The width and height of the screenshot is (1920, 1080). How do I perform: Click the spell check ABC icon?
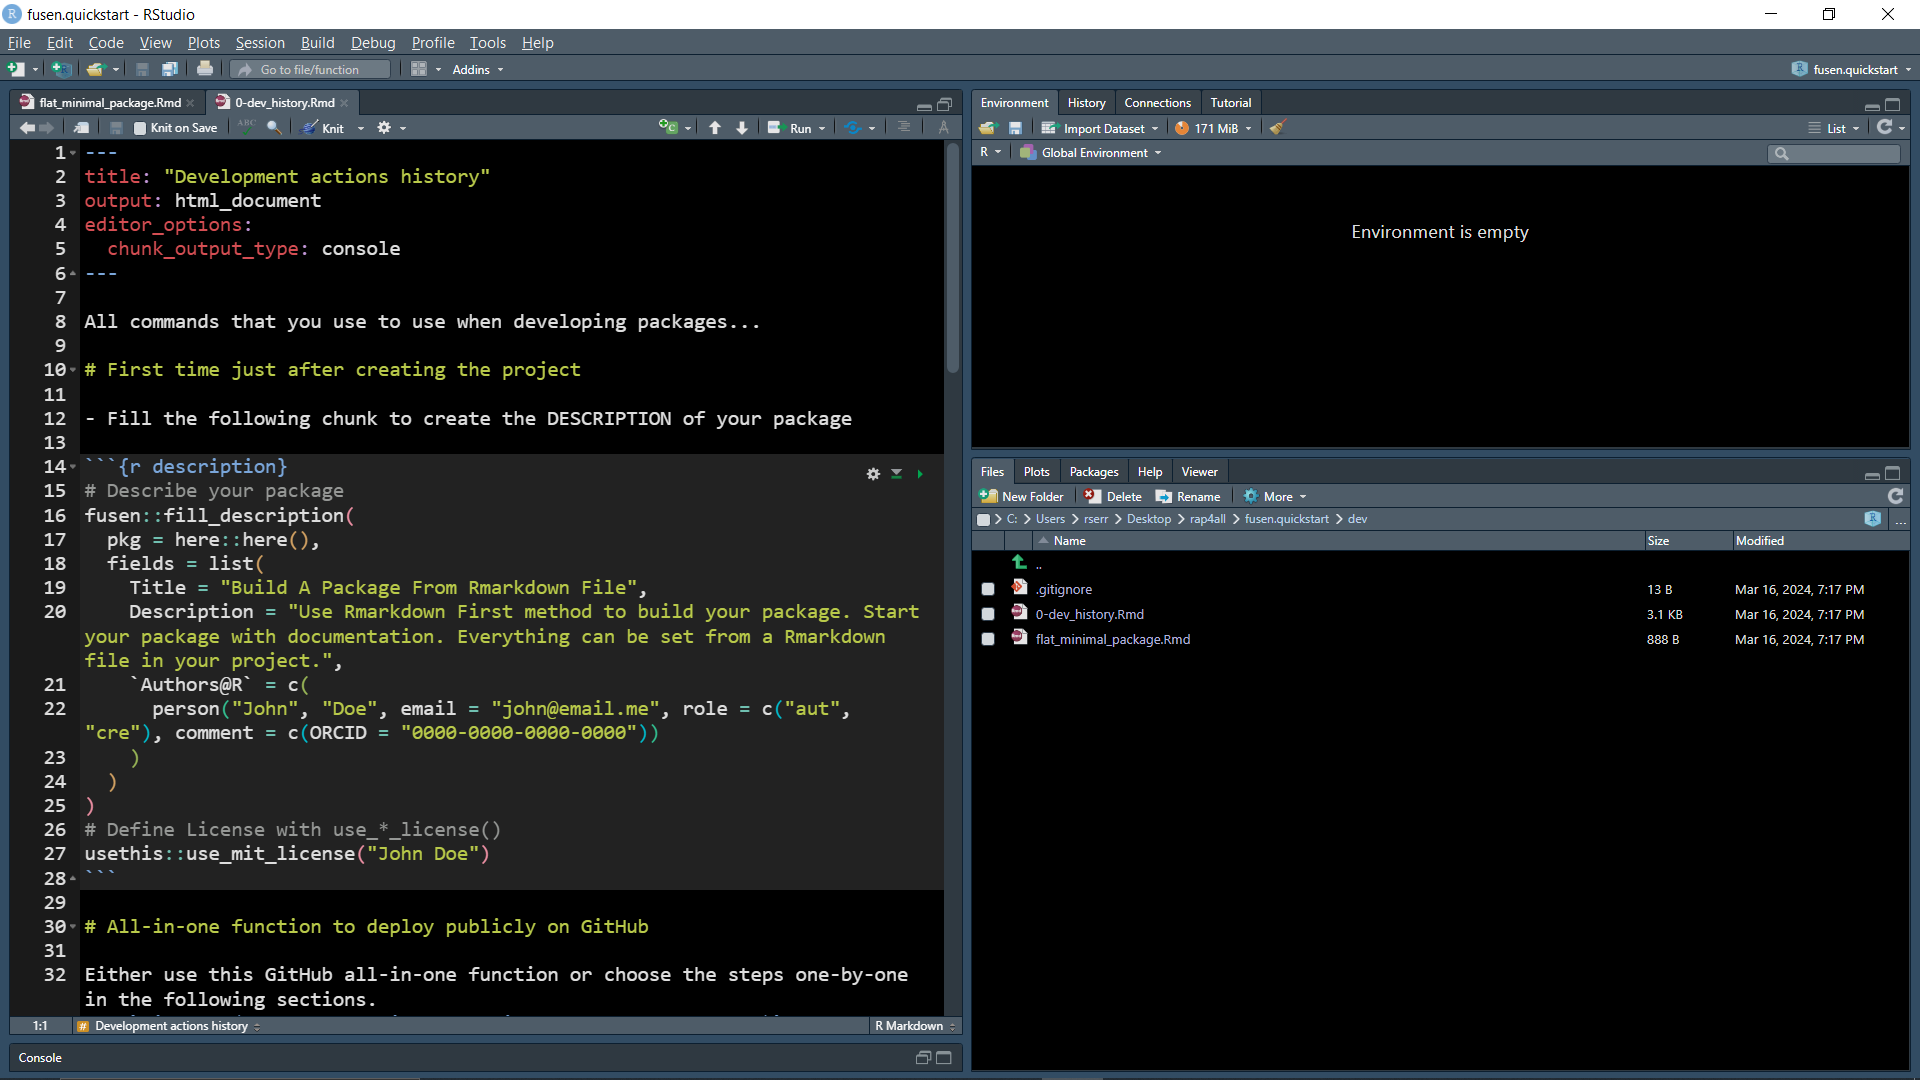pyautogui.click(x=246, y=127)
